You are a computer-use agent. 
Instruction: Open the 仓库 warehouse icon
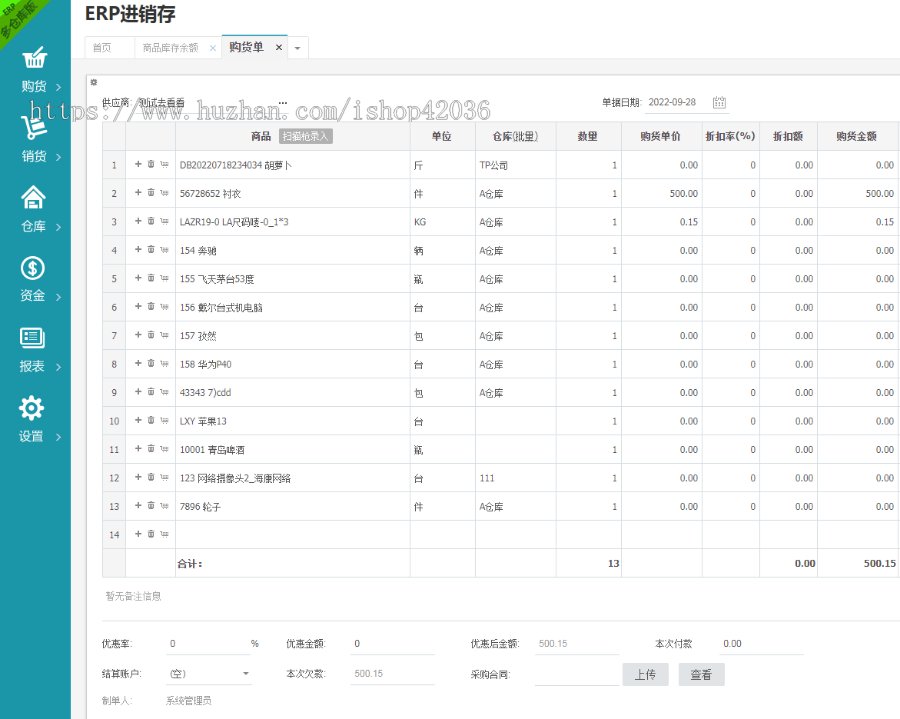pyautogui.click(x=33, y=197)
